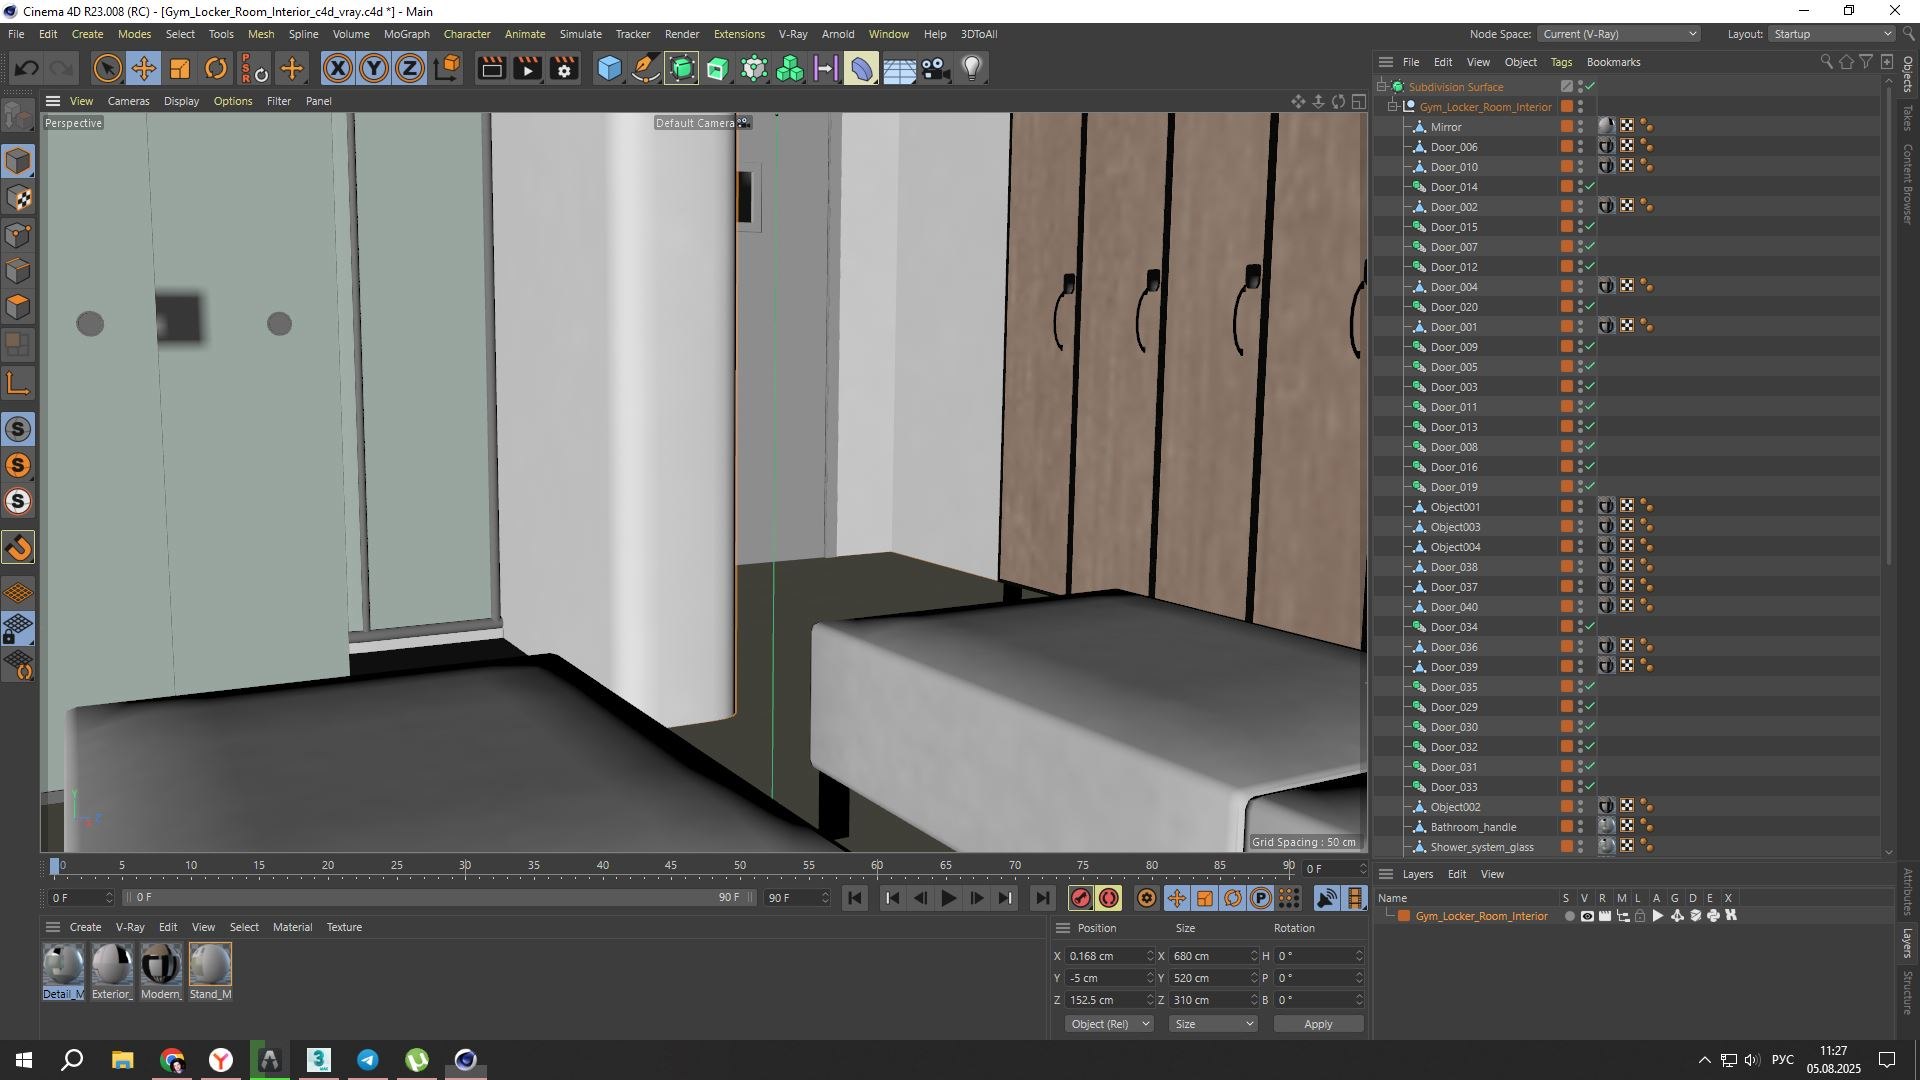
Task: Select the Bathroom_handle object
Action: tap(1473, 827)
